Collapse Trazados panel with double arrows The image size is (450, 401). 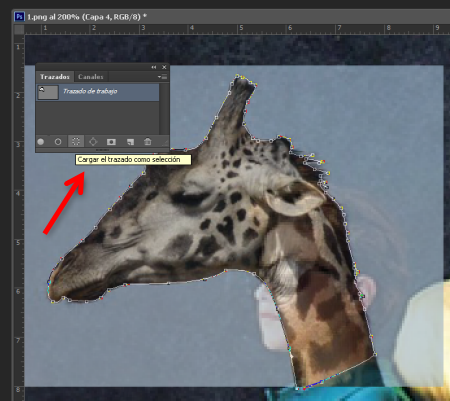154,67
